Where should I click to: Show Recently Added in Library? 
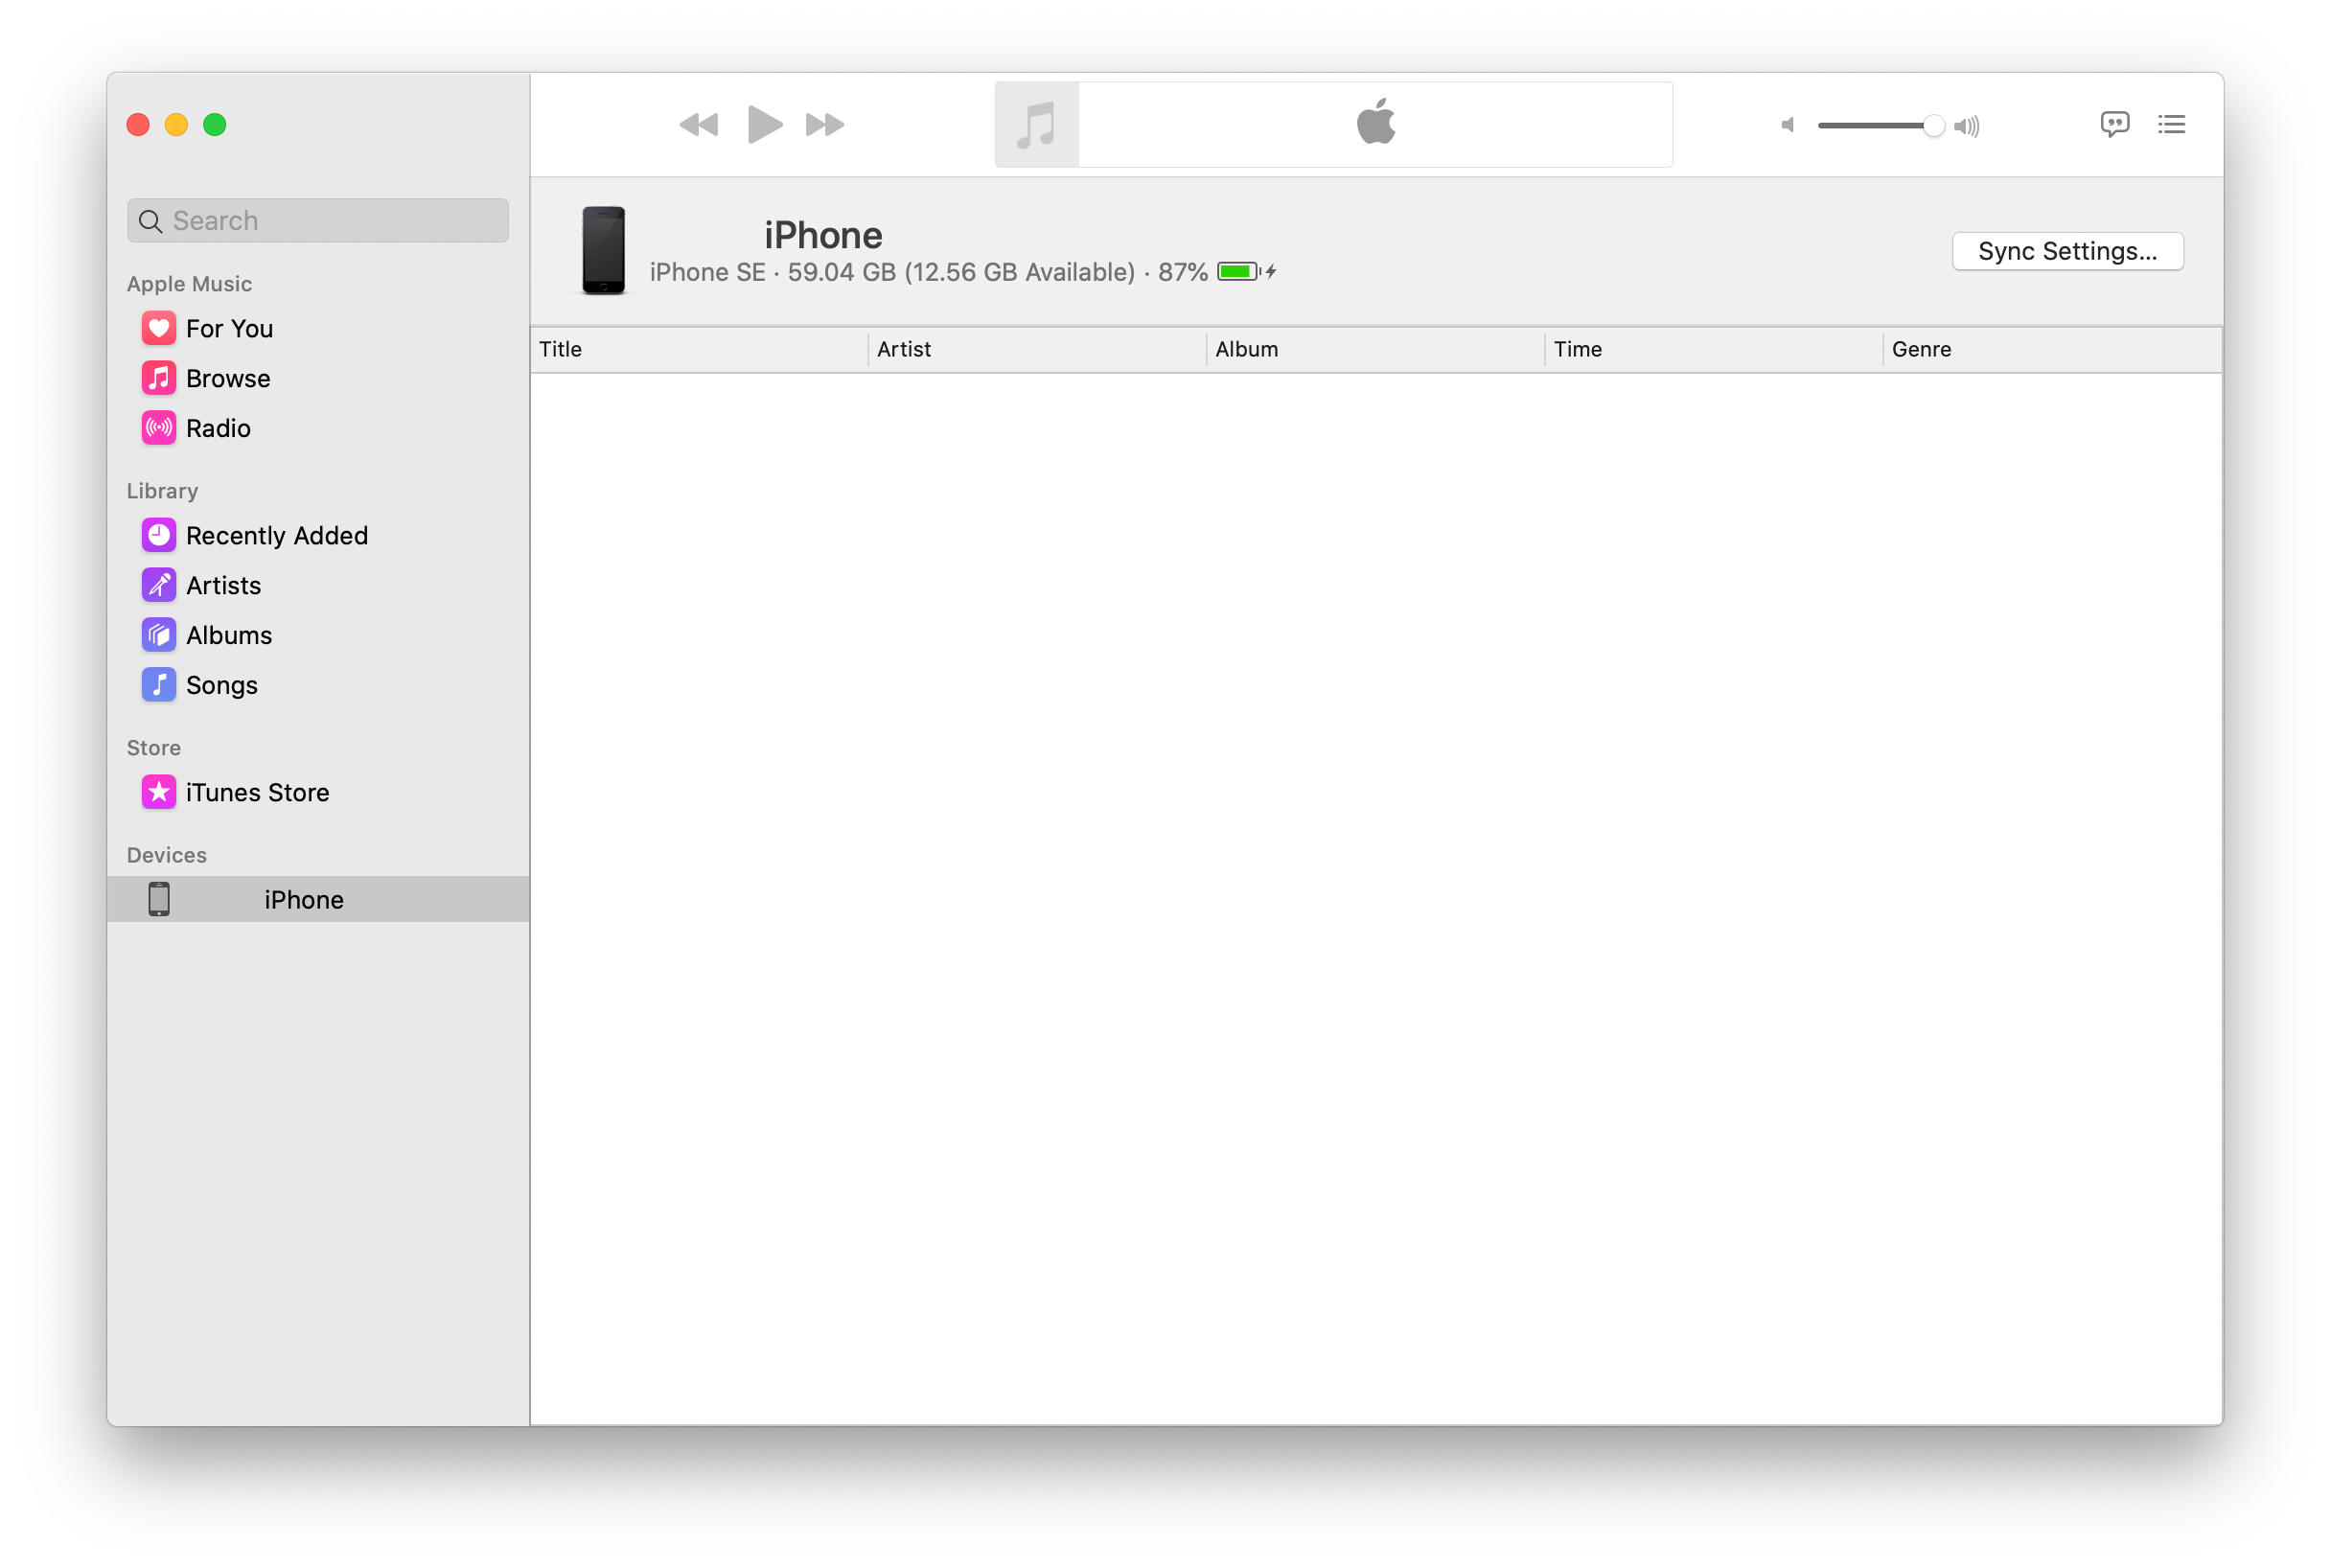(x=318, y=536)
